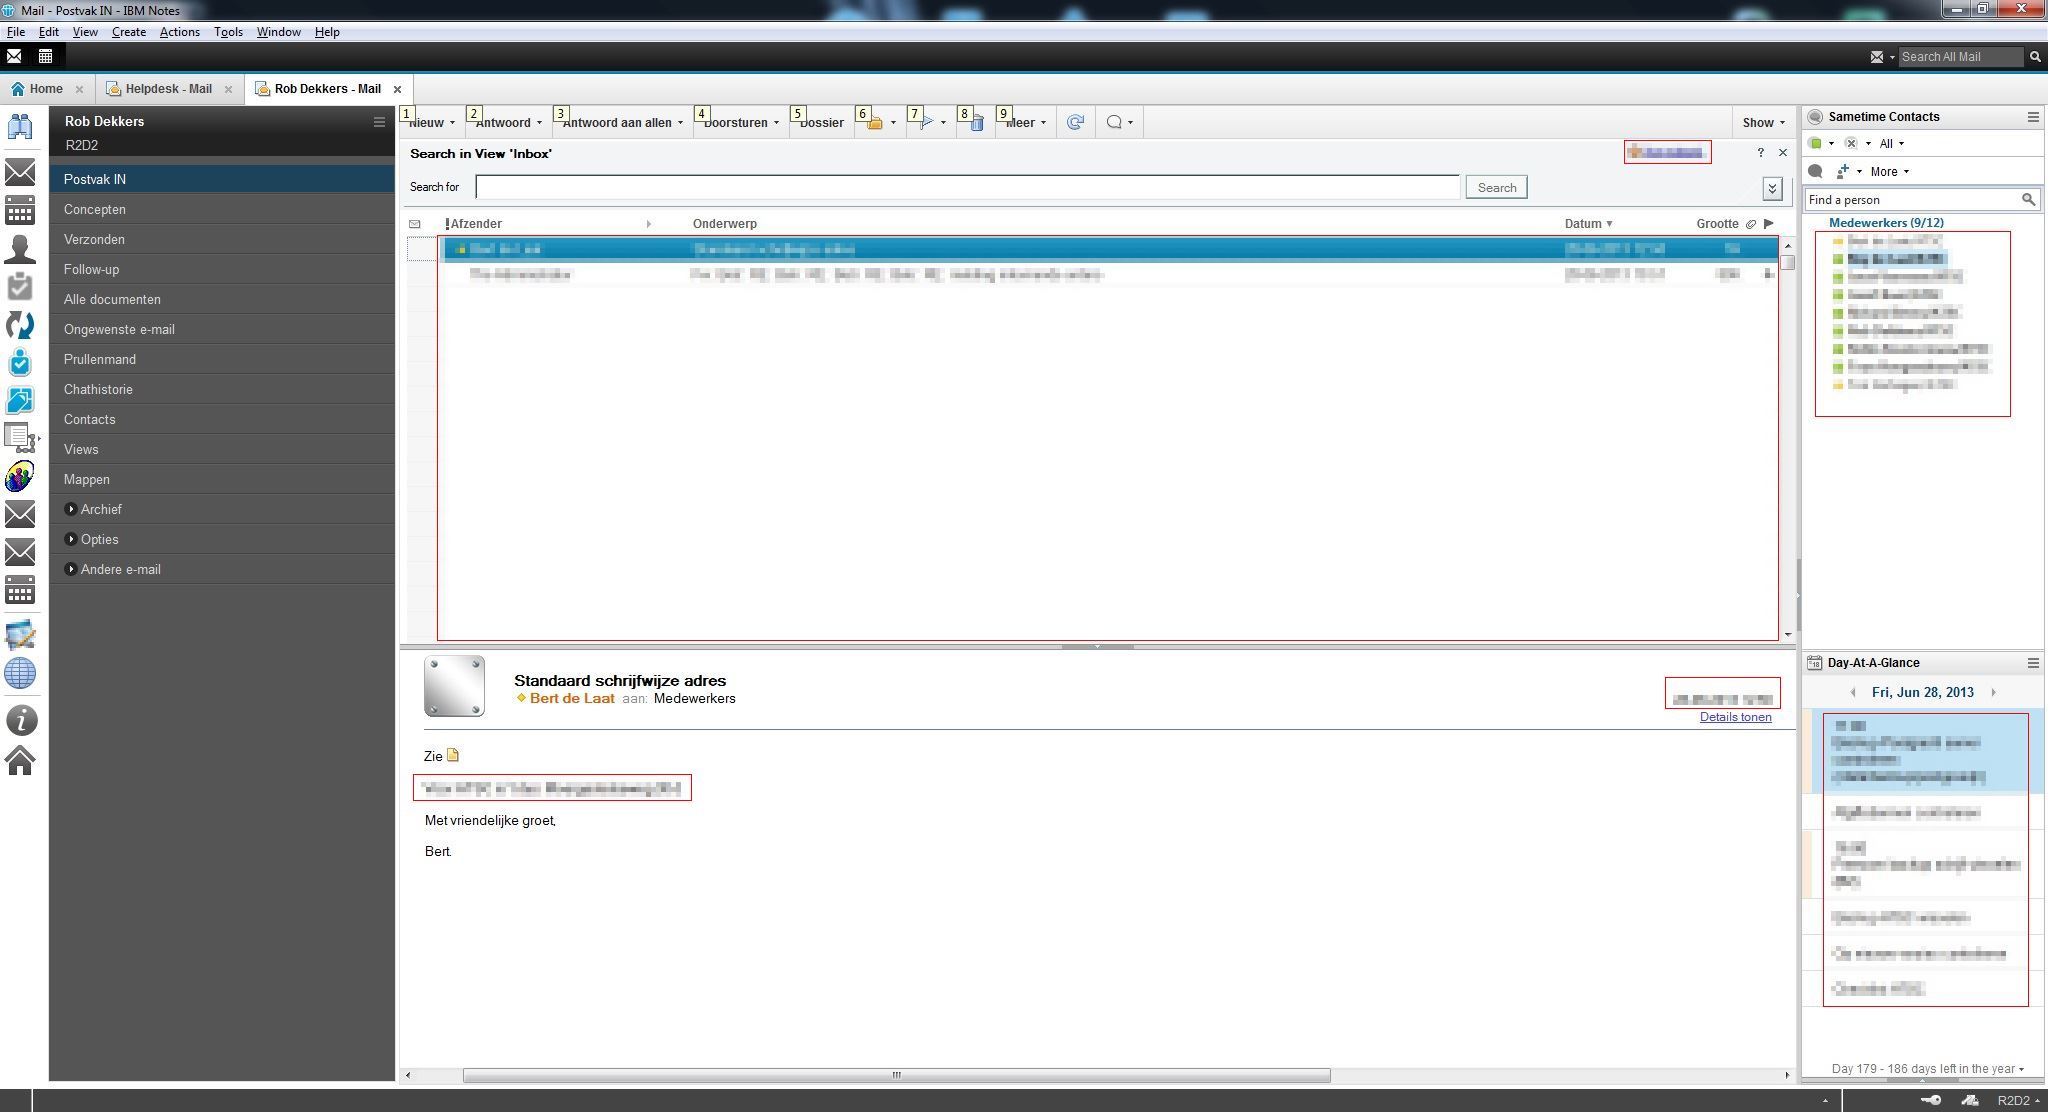This screenshot has width=2048, height=1112.
Task: Open the Actions menu
Action: [180, 32]
